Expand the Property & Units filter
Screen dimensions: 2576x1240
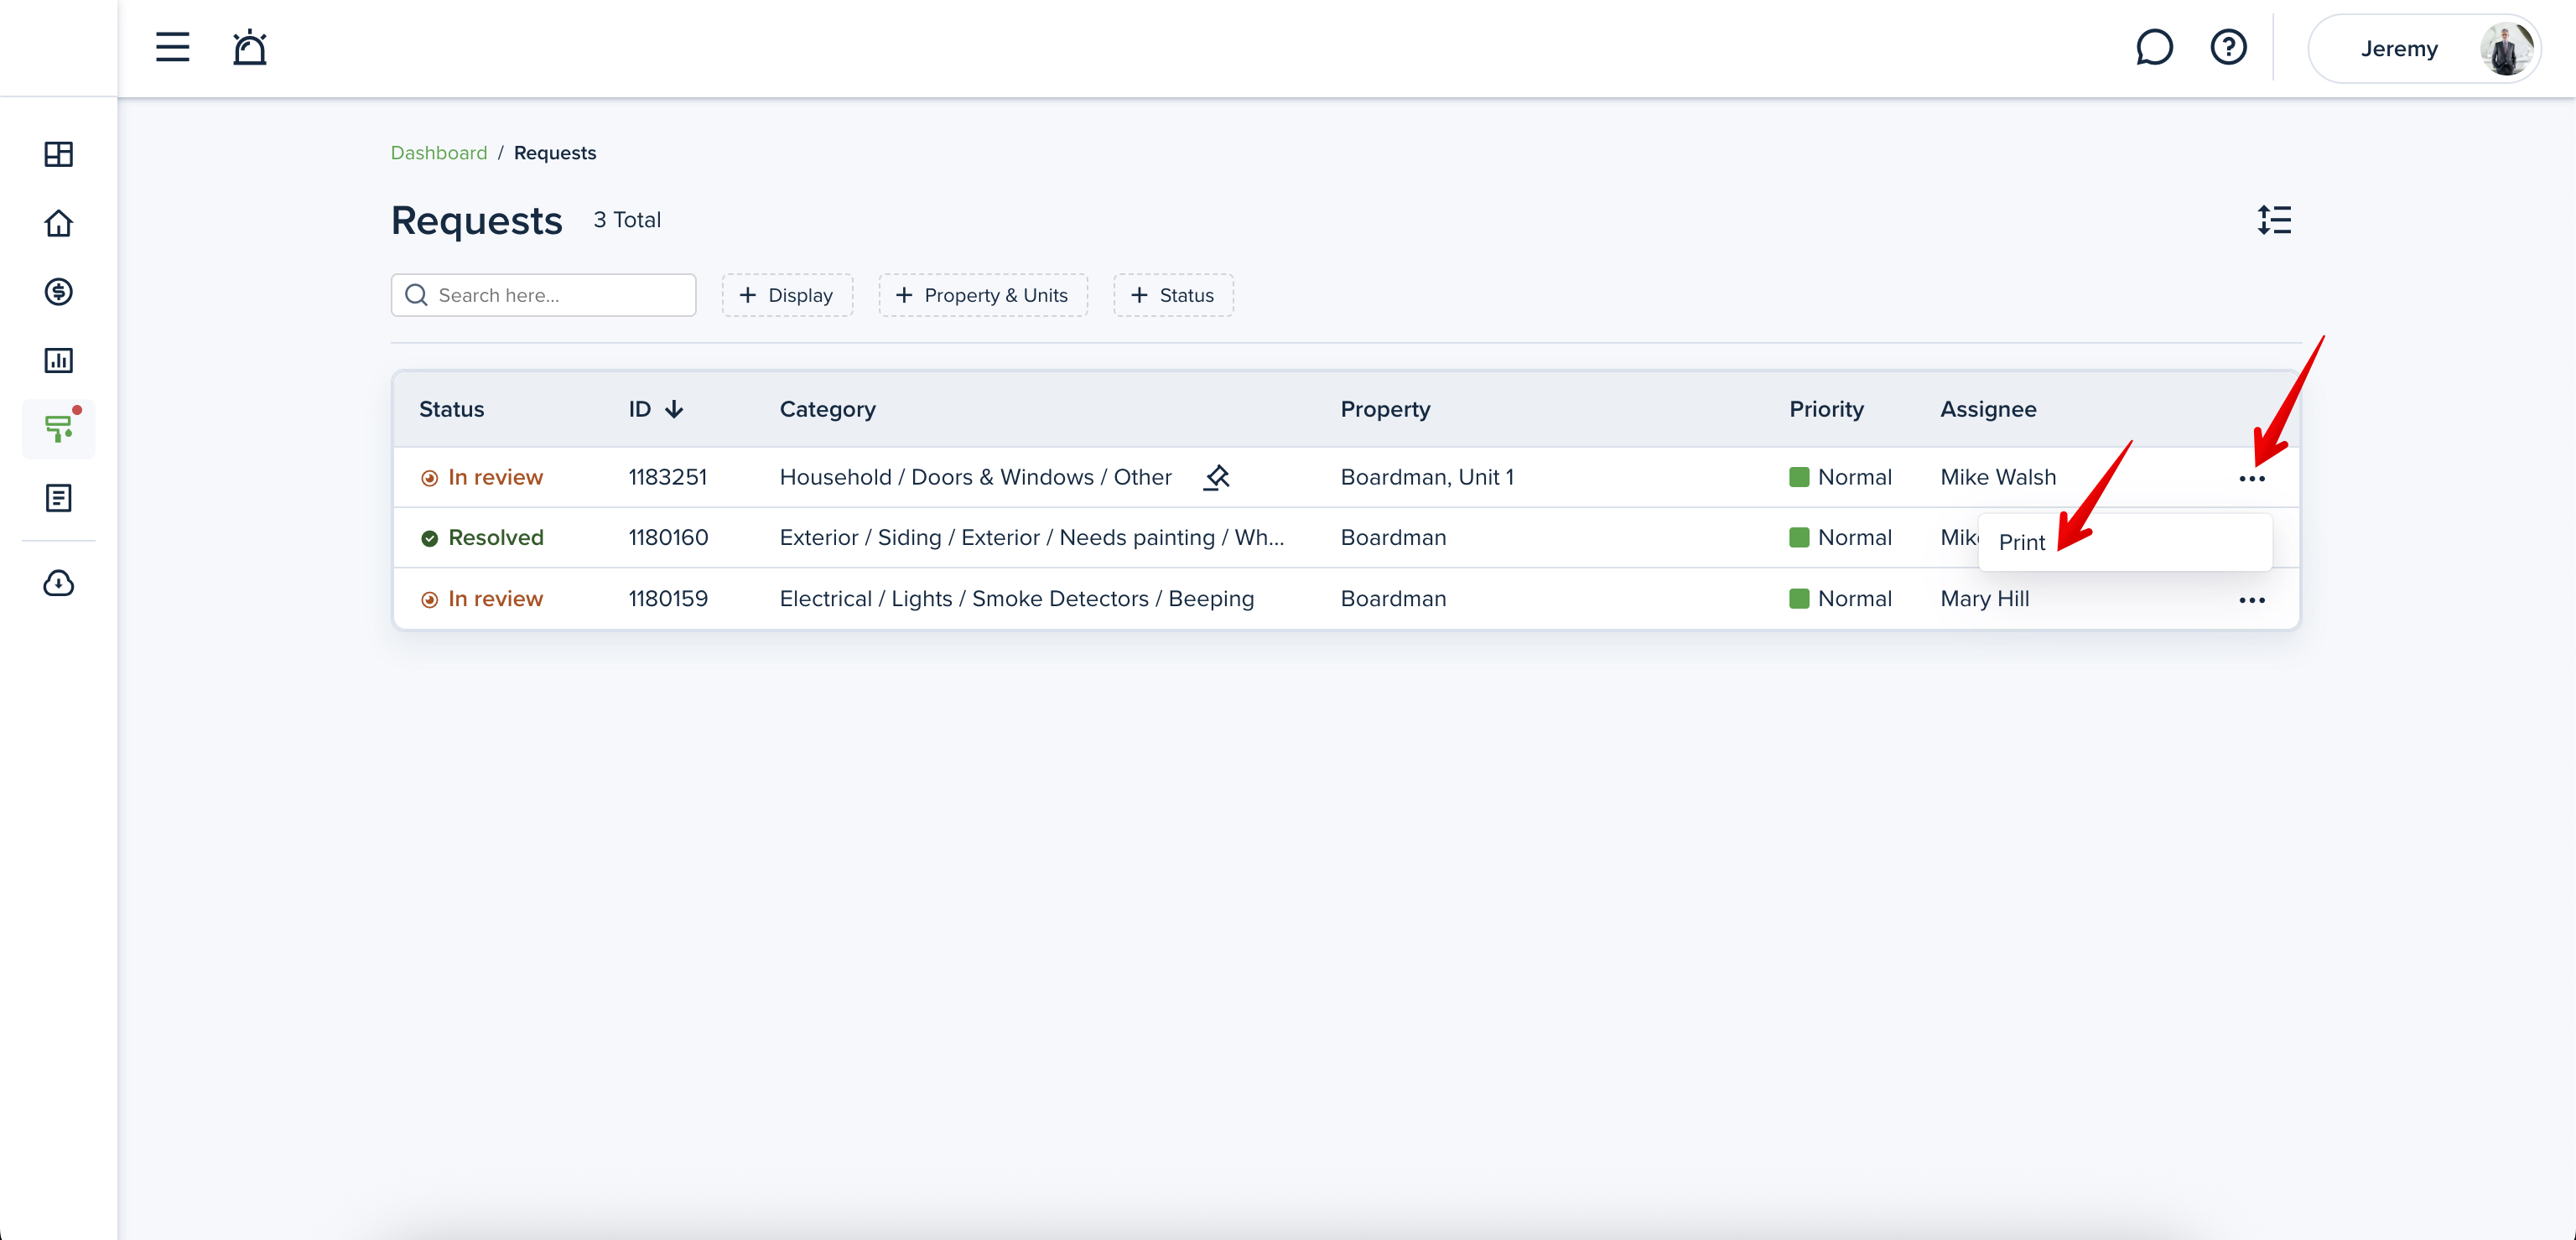pos(982,295)
